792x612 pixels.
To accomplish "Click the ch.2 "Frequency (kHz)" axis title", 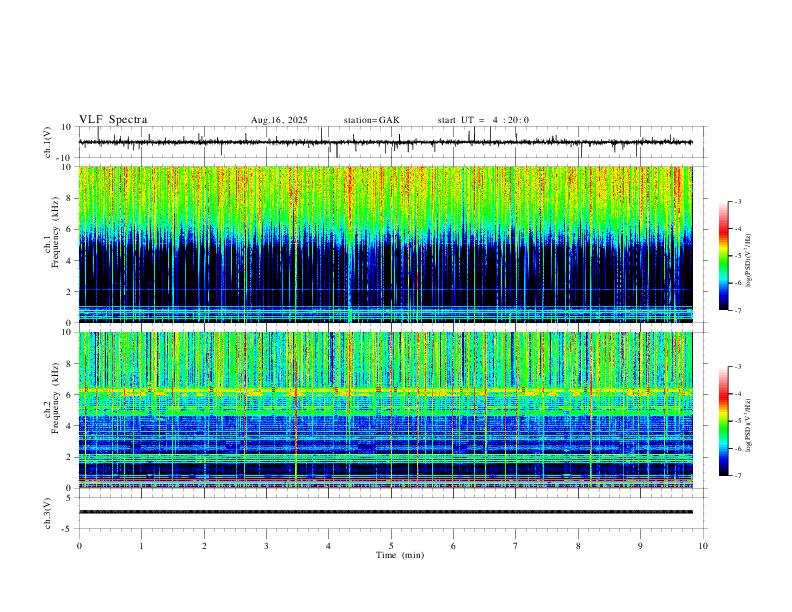I will (x=55, y=398).
